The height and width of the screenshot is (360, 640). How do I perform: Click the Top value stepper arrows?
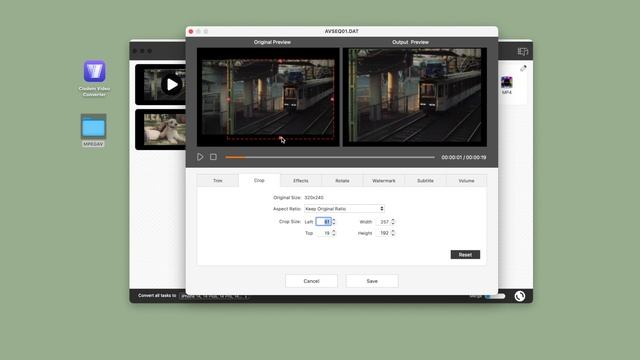coord(334,233)
